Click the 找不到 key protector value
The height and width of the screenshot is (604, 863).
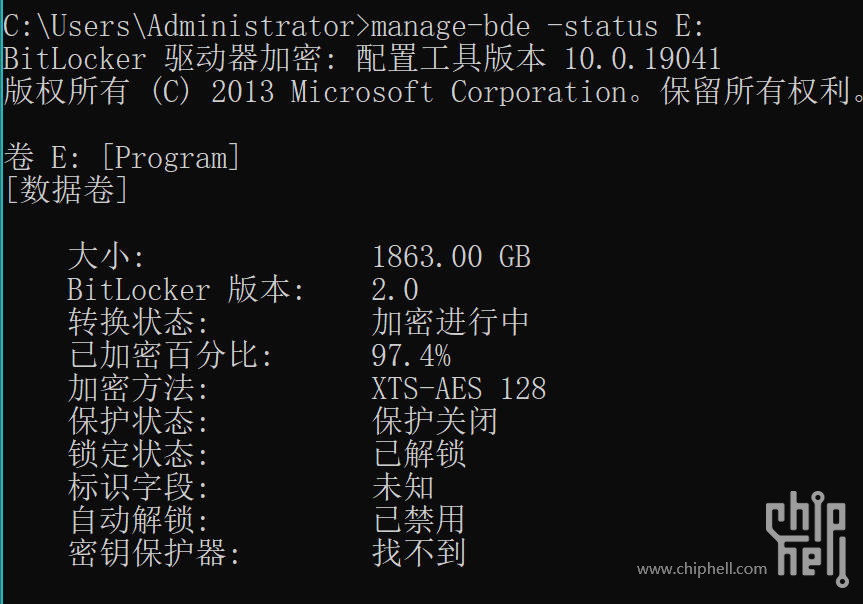[x=419, y=553]
